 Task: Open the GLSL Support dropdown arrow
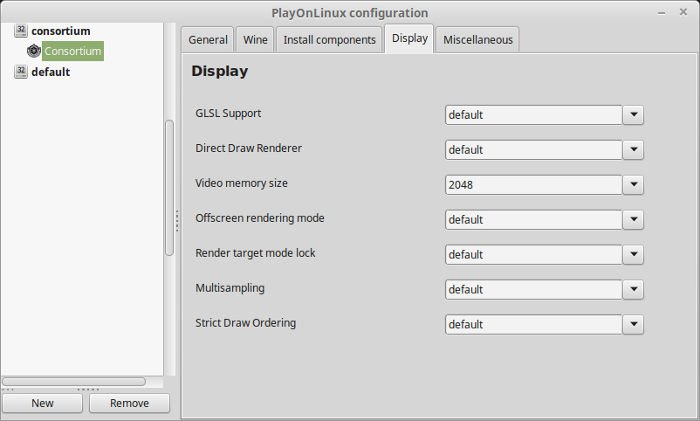633,115
